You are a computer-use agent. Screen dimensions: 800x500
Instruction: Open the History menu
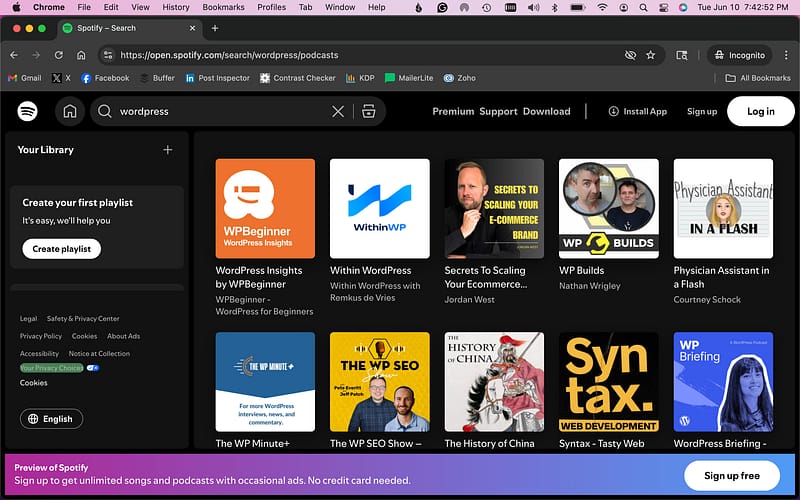[176, 7]
